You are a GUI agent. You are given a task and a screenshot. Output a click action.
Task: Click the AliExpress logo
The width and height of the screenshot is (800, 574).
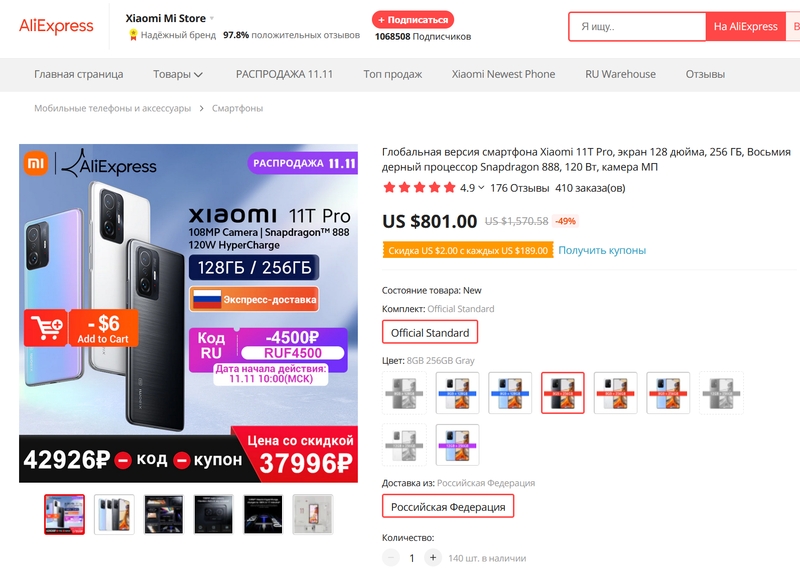[56, 26]
